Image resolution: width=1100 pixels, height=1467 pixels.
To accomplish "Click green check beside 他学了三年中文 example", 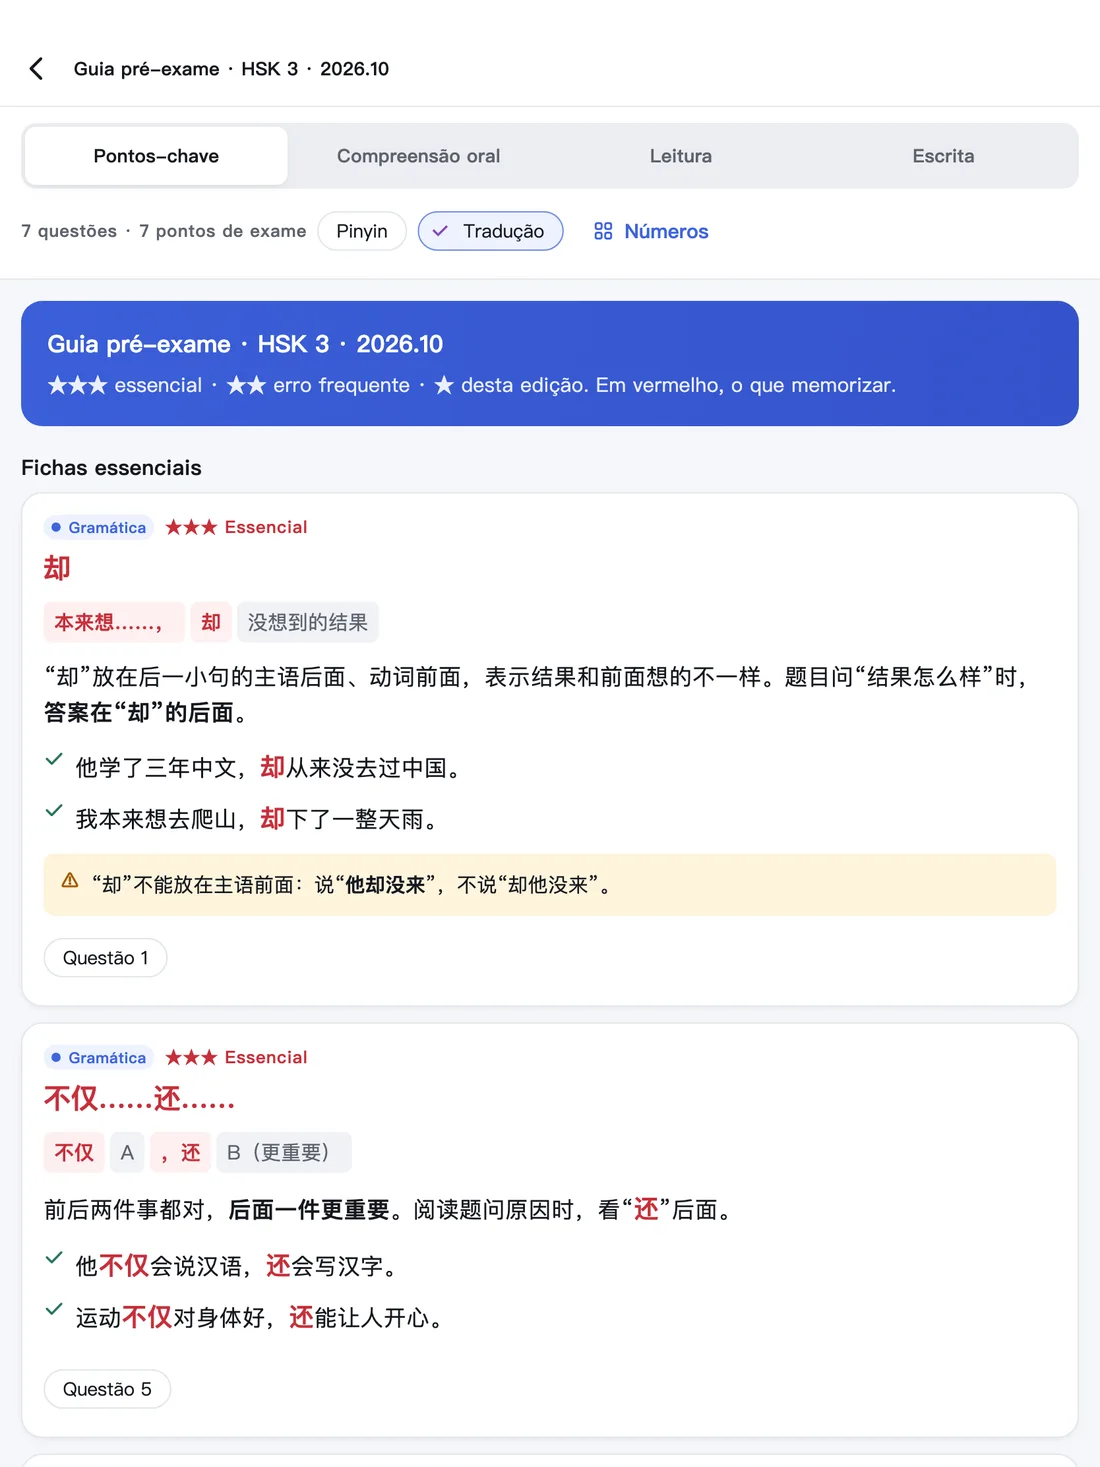I will pos(54,760).
